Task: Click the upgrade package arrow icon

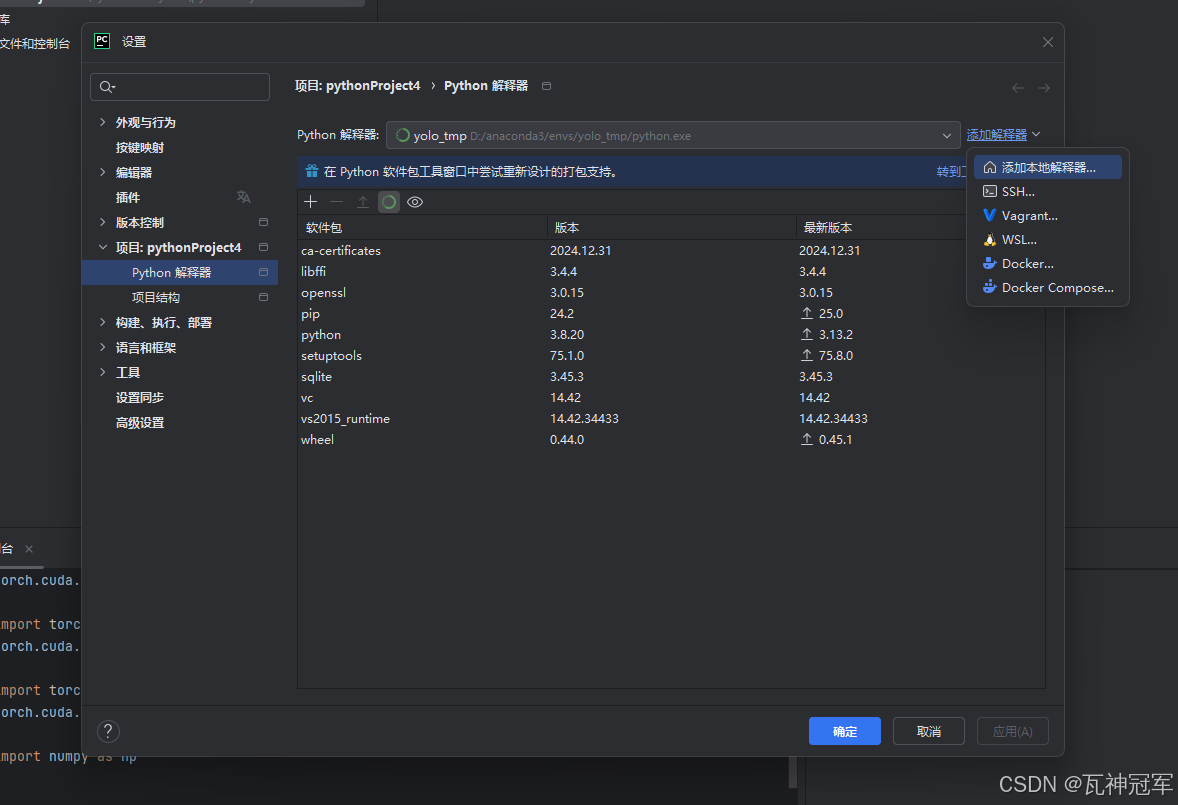Action: click(363, 202)
